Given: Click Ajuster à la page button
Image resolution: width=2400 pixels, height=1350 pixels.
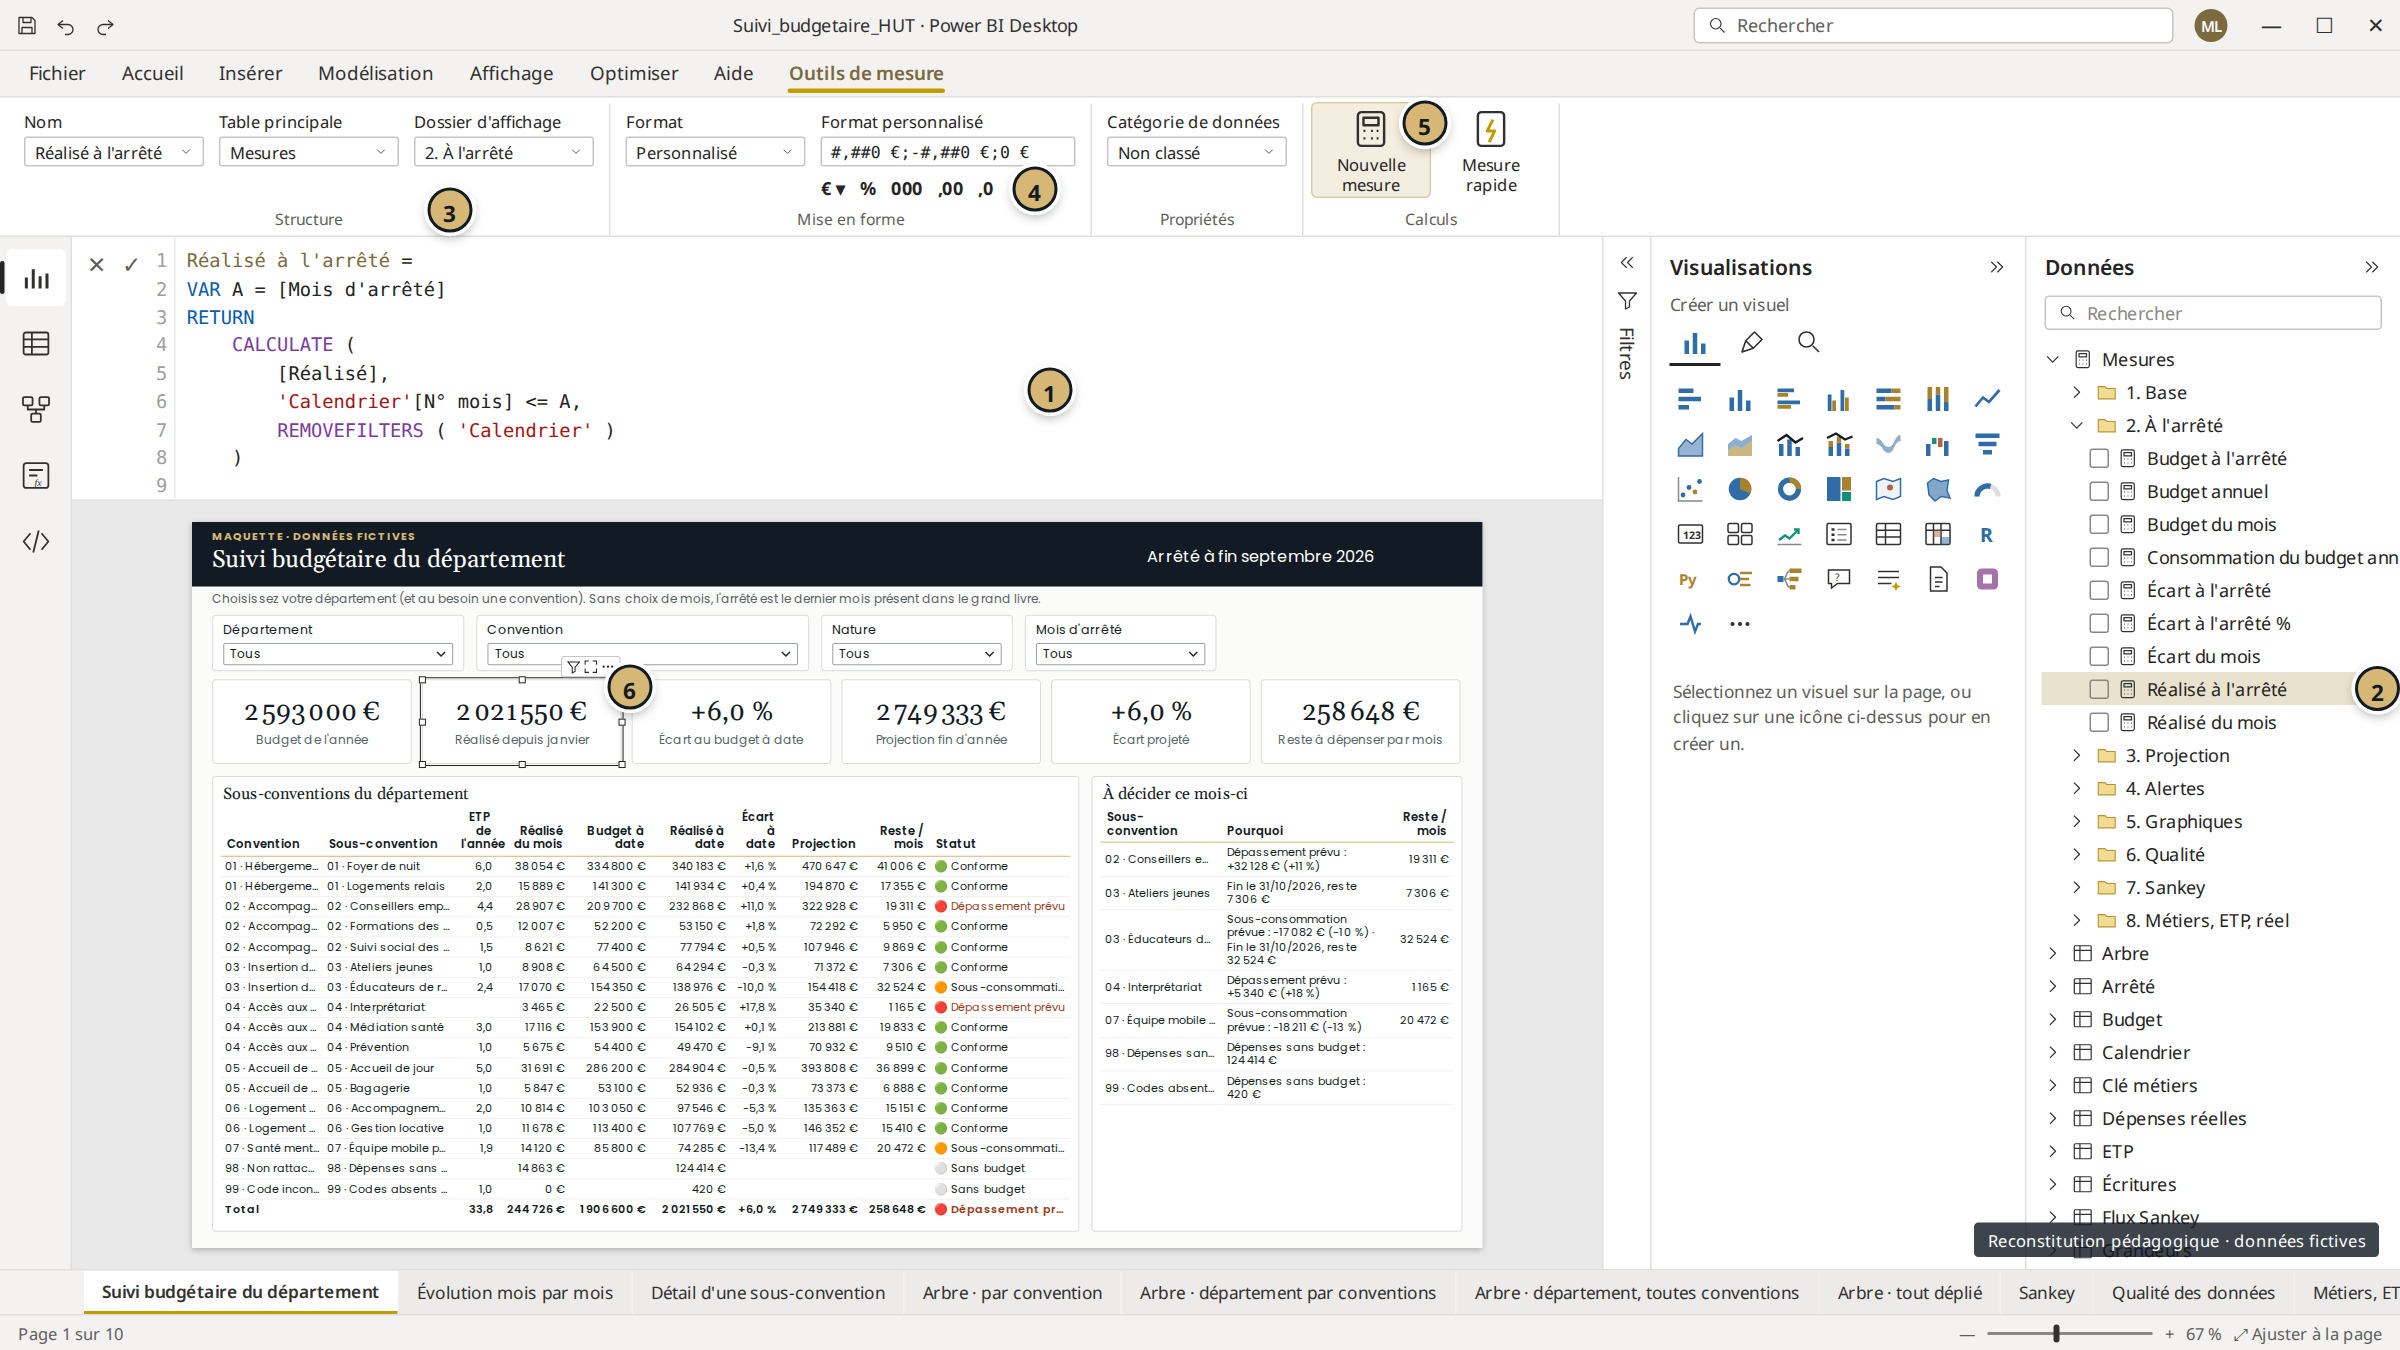Looking at the screenshot, I should point(2307,1334).
